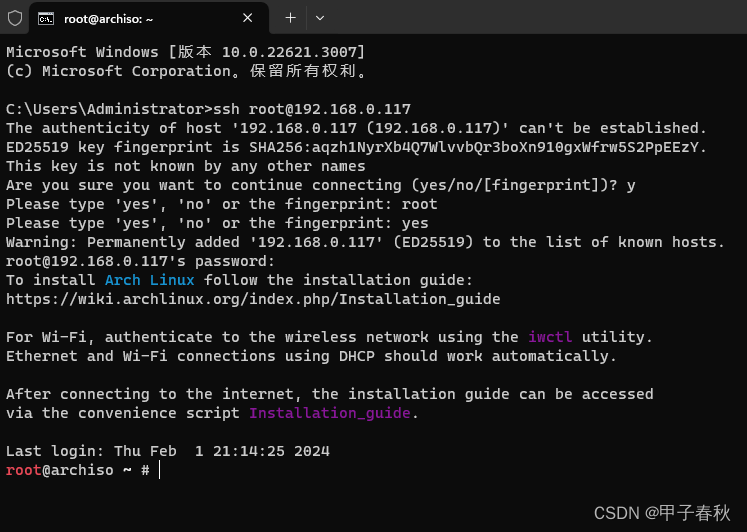Click the purple iwctl utility name

point(550,337)
